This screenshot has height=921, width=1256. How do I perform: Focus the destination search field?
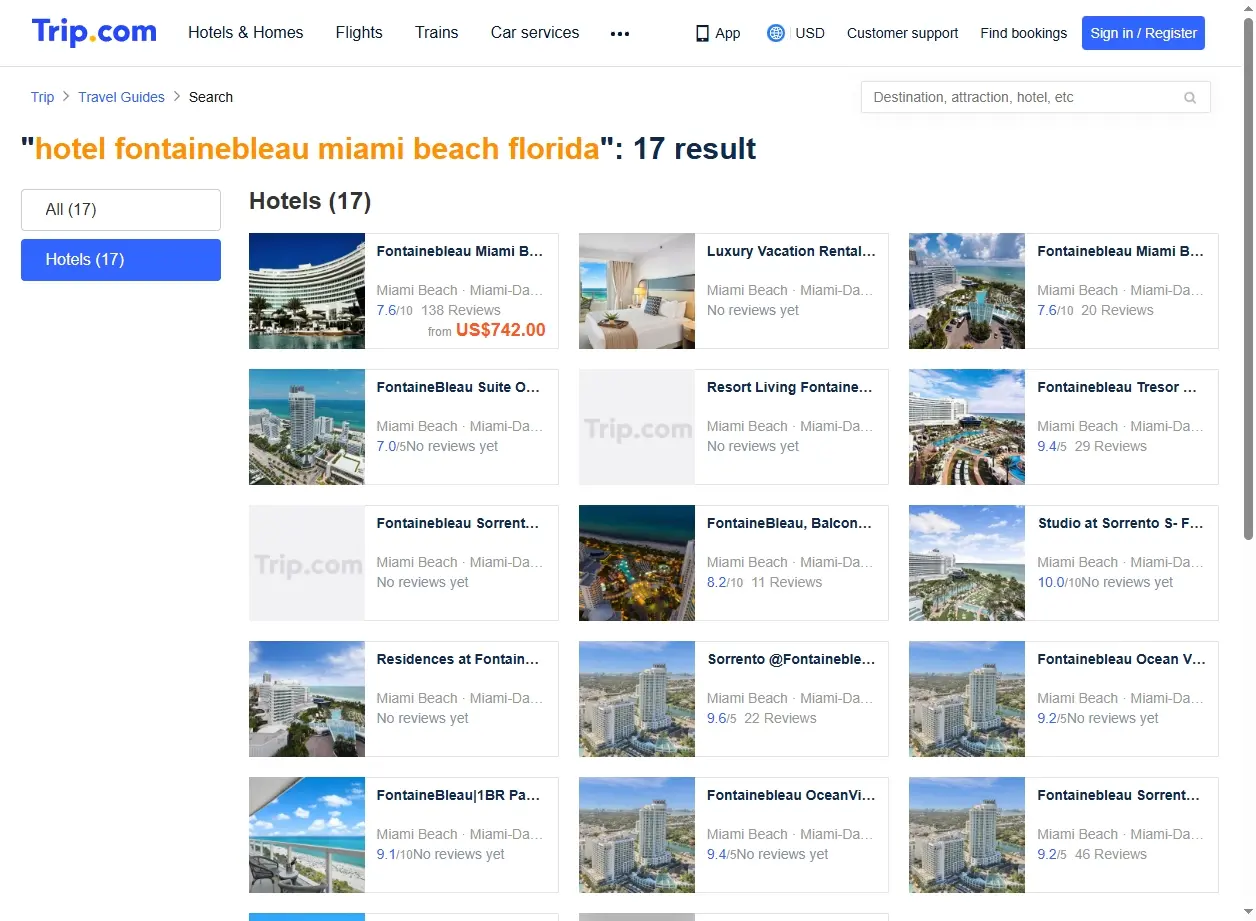[1036, 97]
